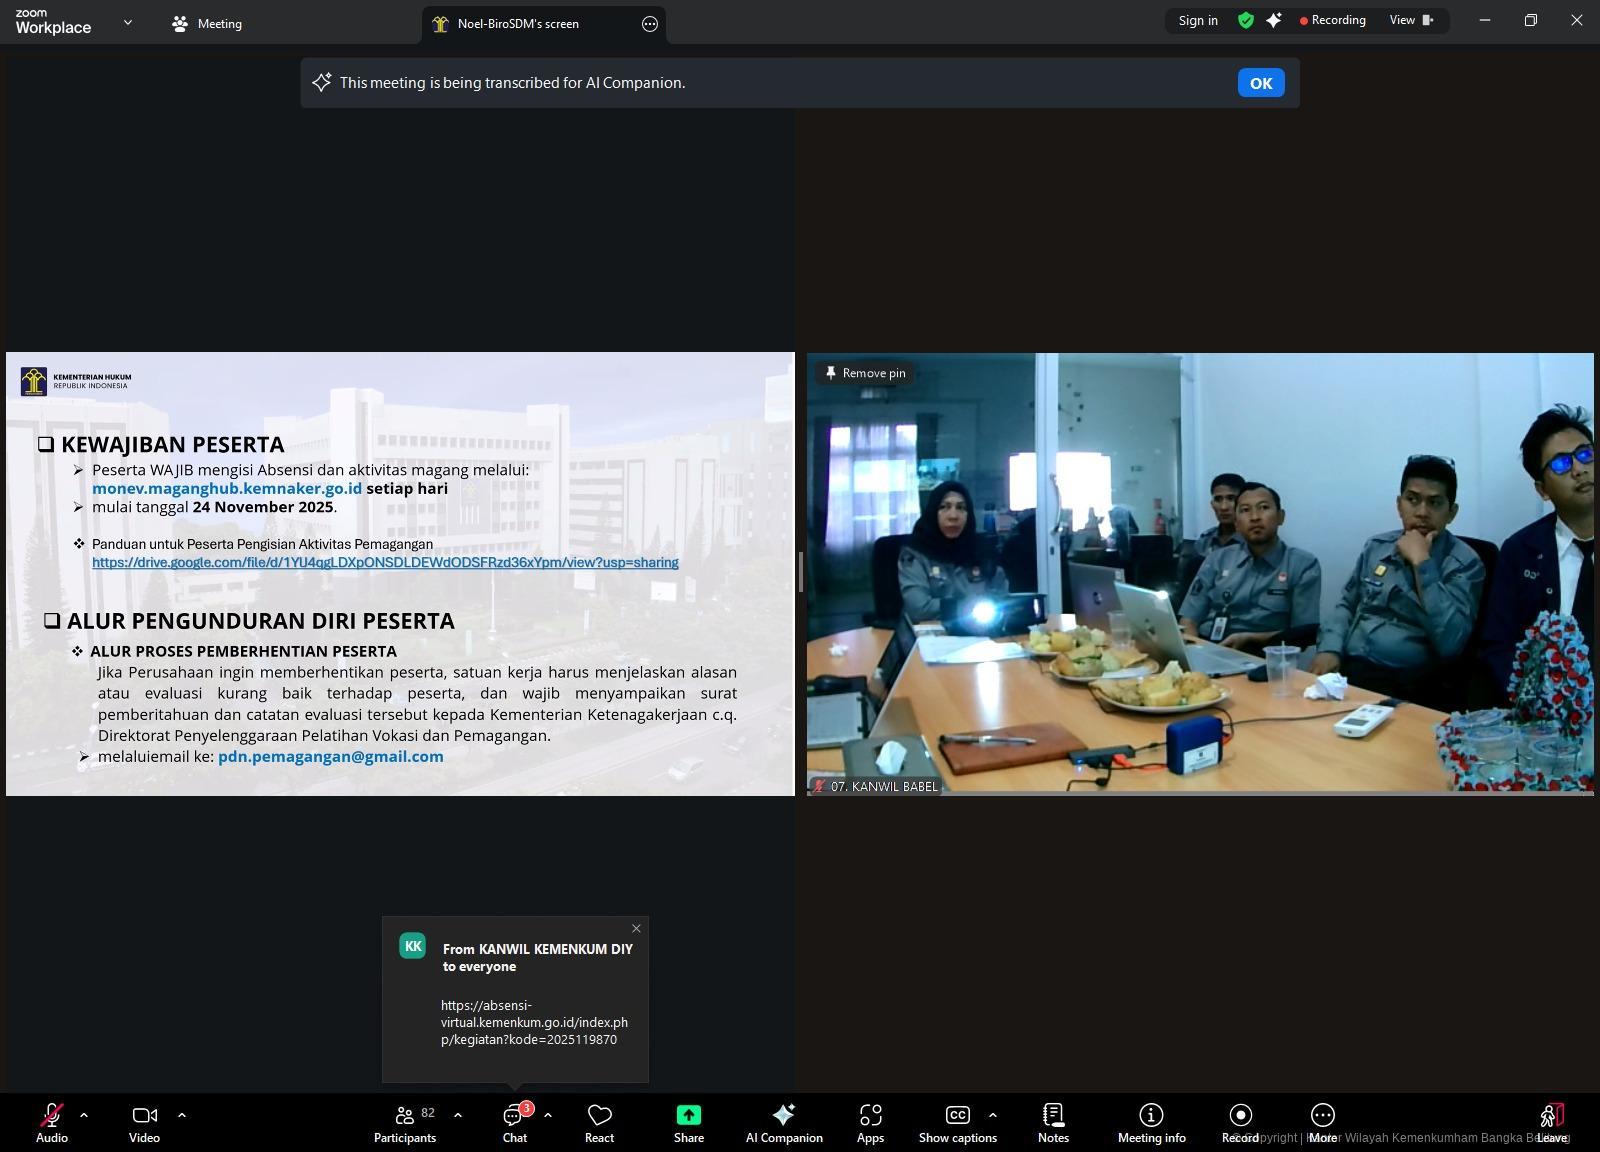This screenshot has width=1600, height=1152.
Task: Switch to the Meeting tab
Action: (x=207, y=24)
